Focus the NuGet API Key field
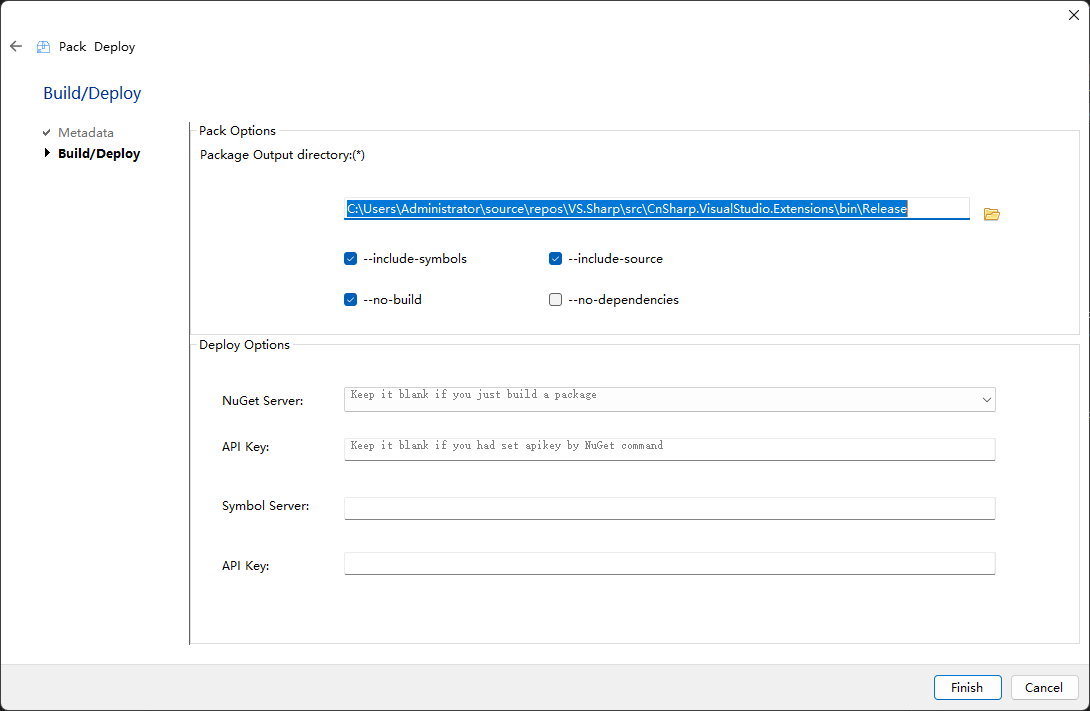Viewport: 1090px width, 711px height. pos(669,448)
